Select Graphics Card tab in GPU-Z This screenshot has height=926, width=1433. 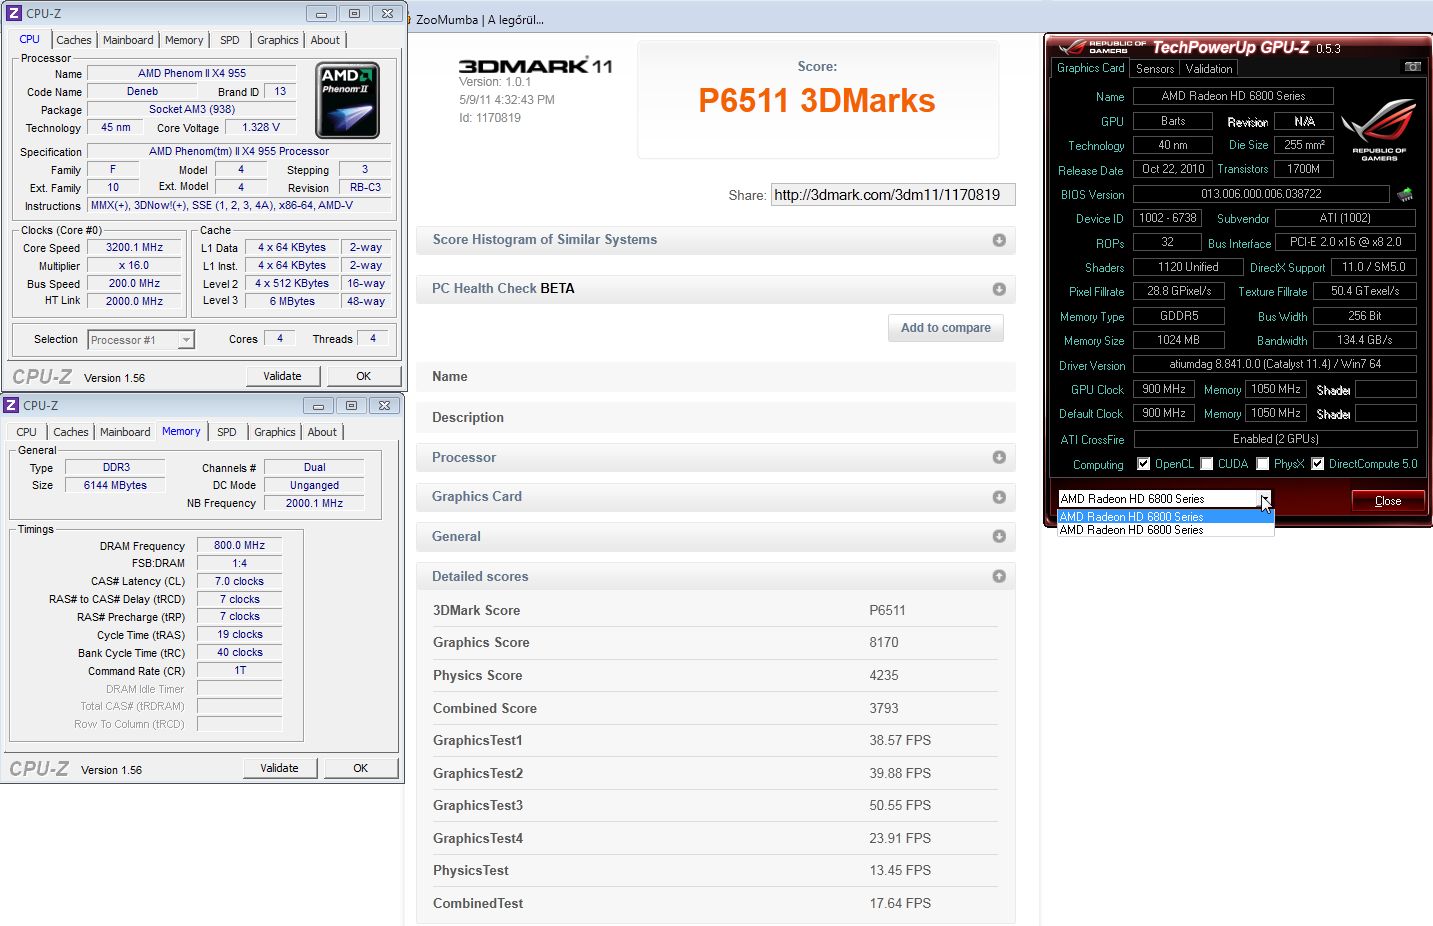click(1090, 68)
